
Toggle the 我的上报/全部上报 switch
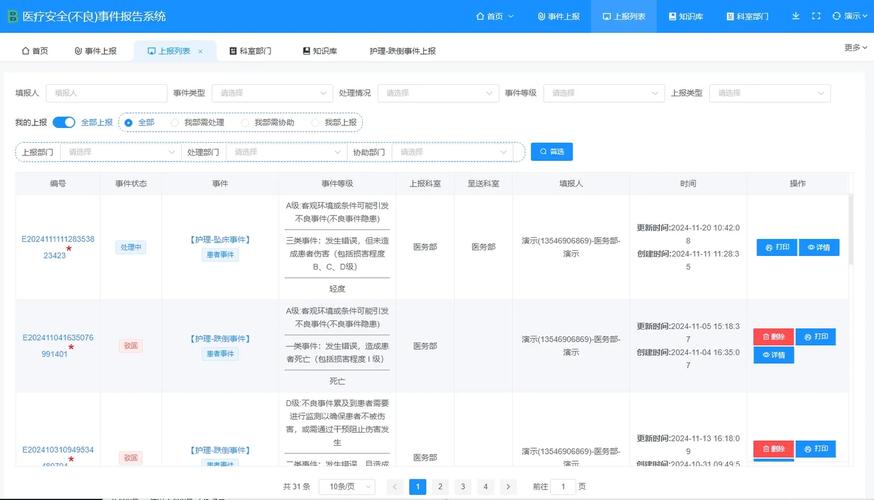click(x=64, y=122)
